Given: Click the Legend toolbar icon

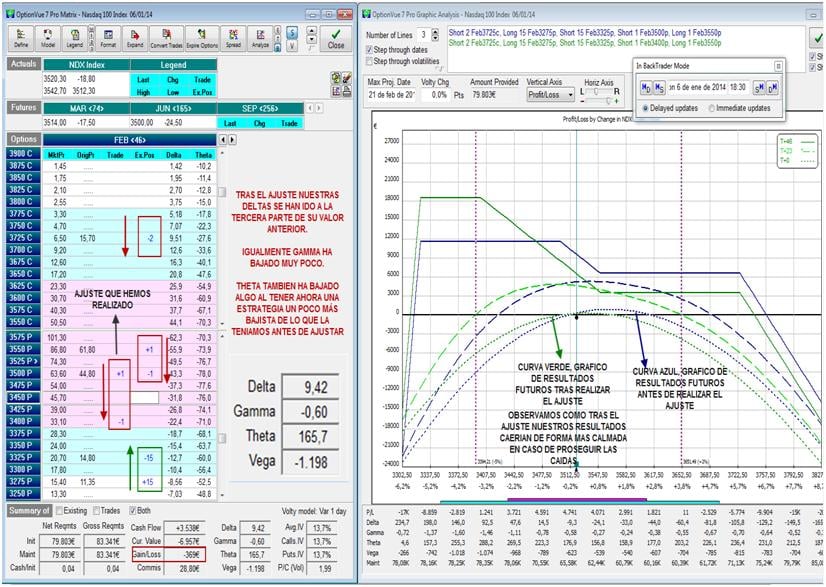Looking at the screenshot, I should point(75,39).
